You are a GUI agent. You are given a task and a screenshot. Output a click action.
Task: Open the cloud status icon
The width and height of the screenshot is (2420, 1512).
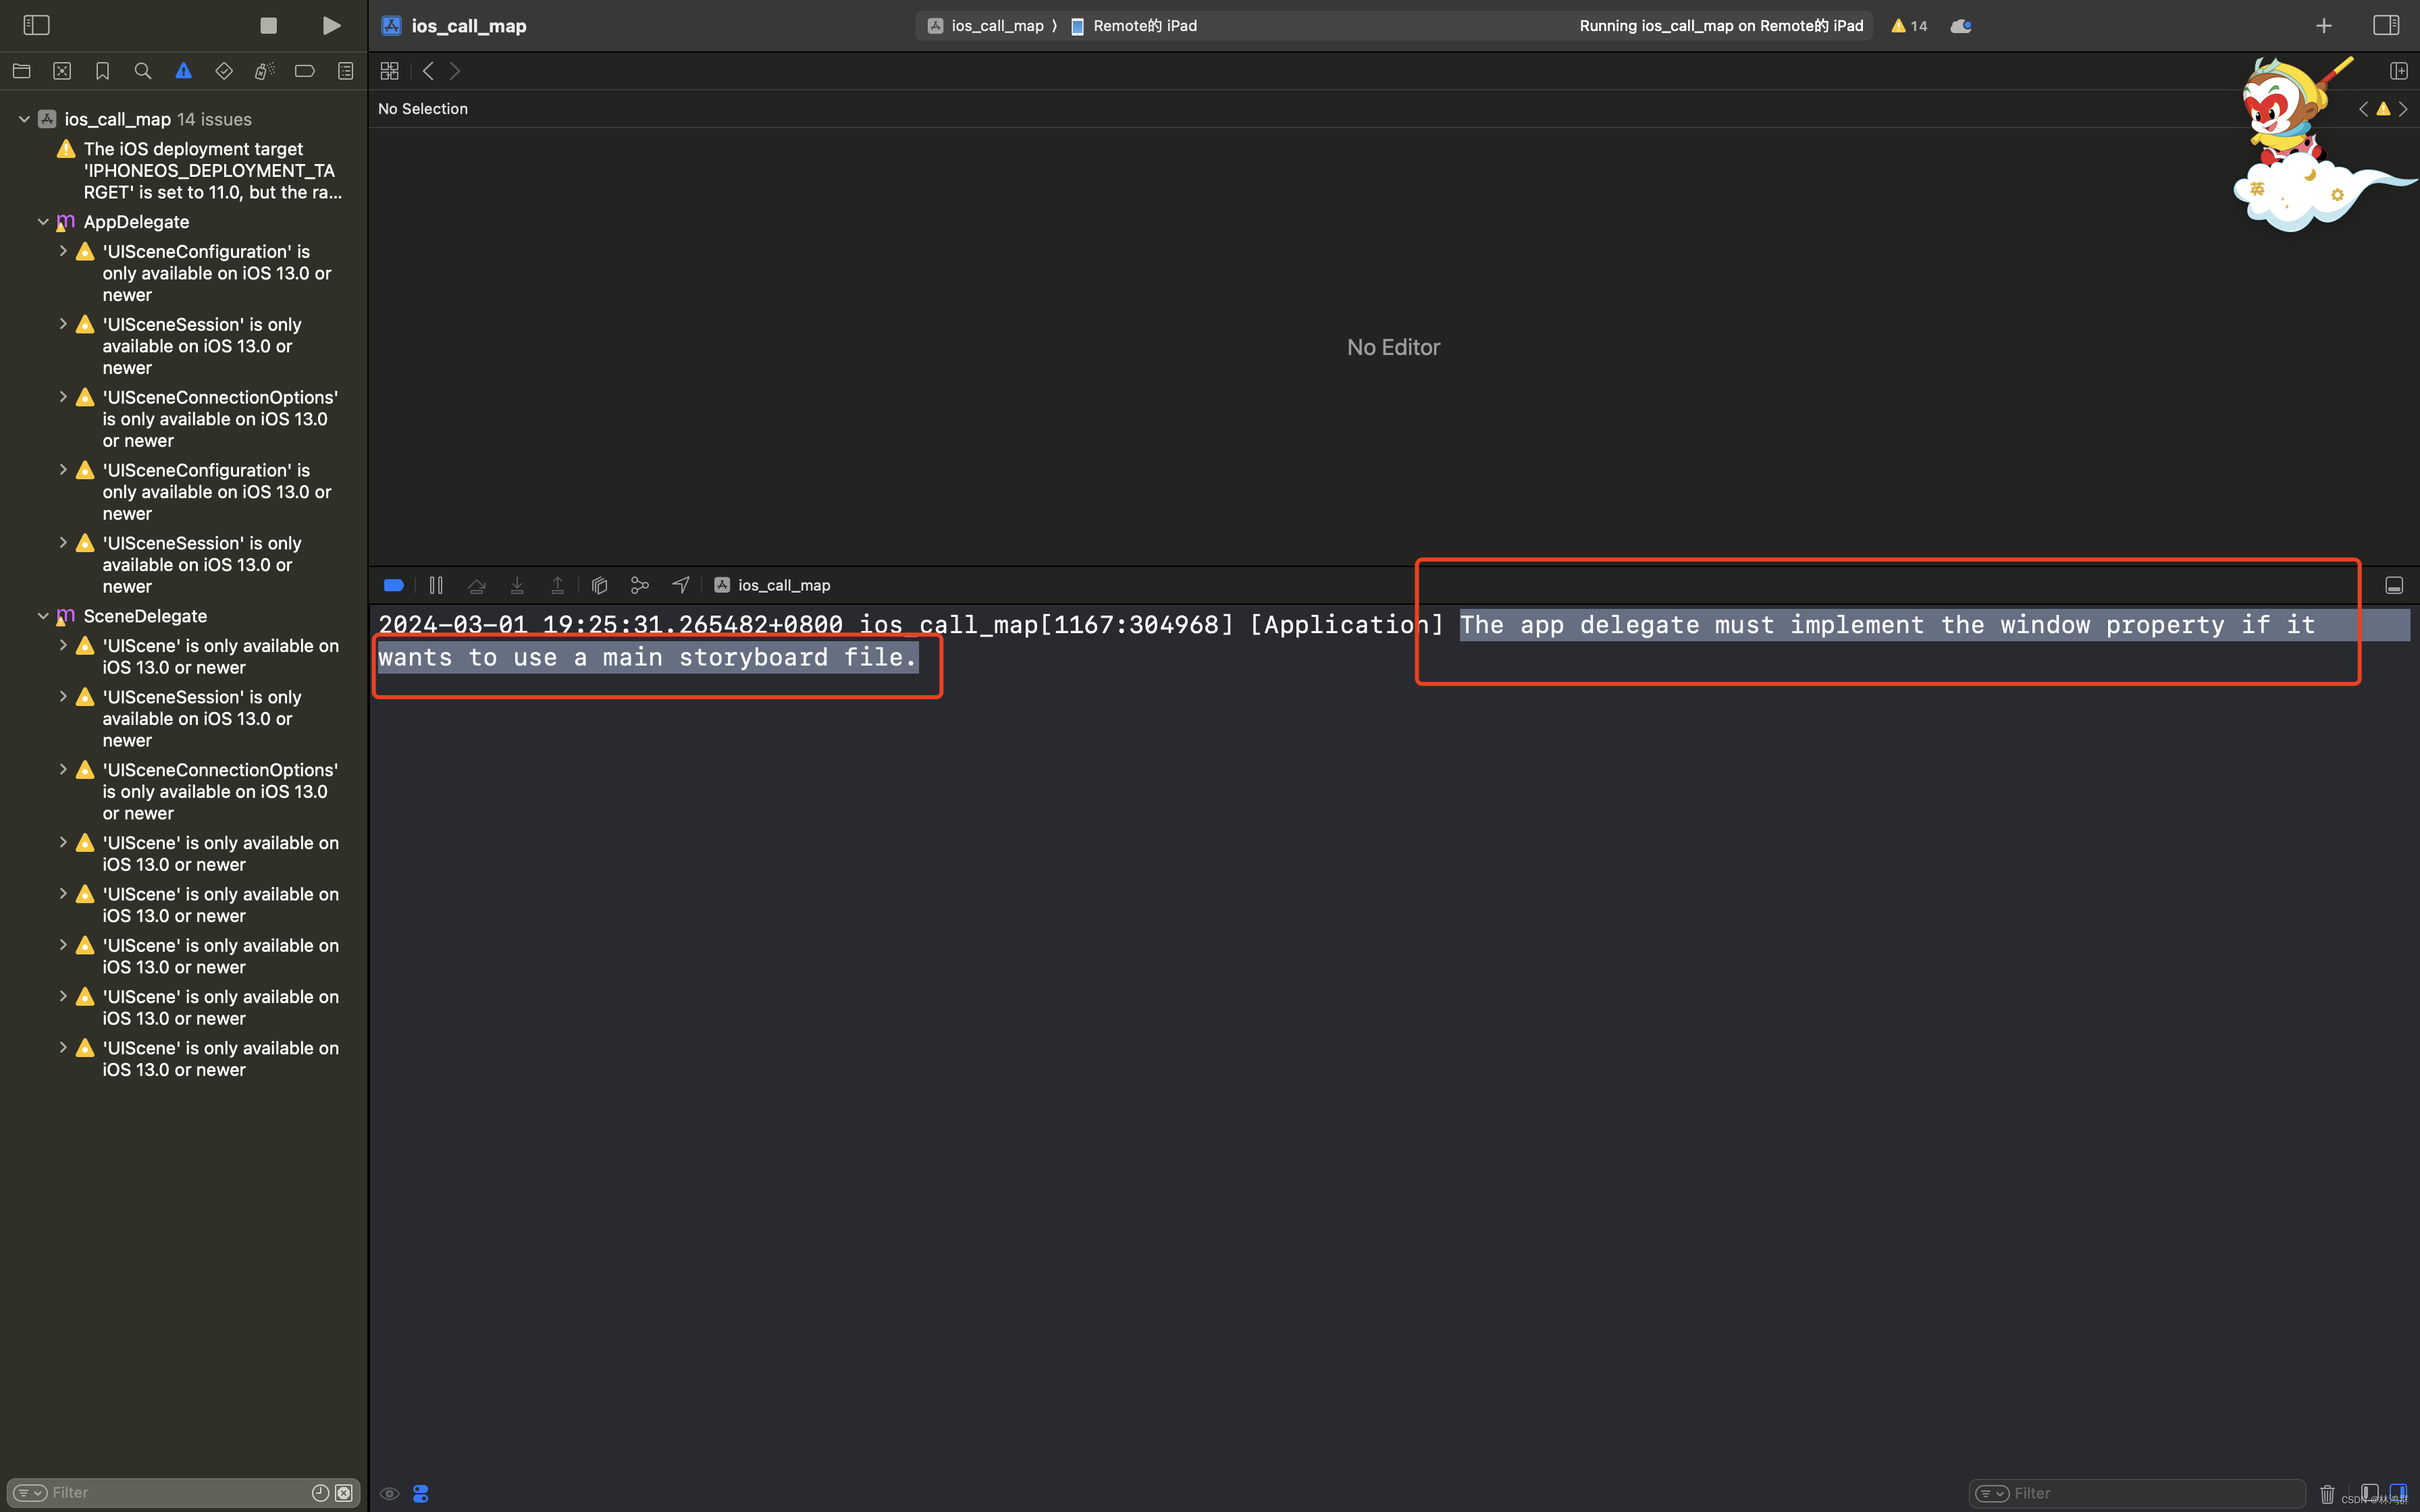pyautogui.click(x=1961, y=26)
